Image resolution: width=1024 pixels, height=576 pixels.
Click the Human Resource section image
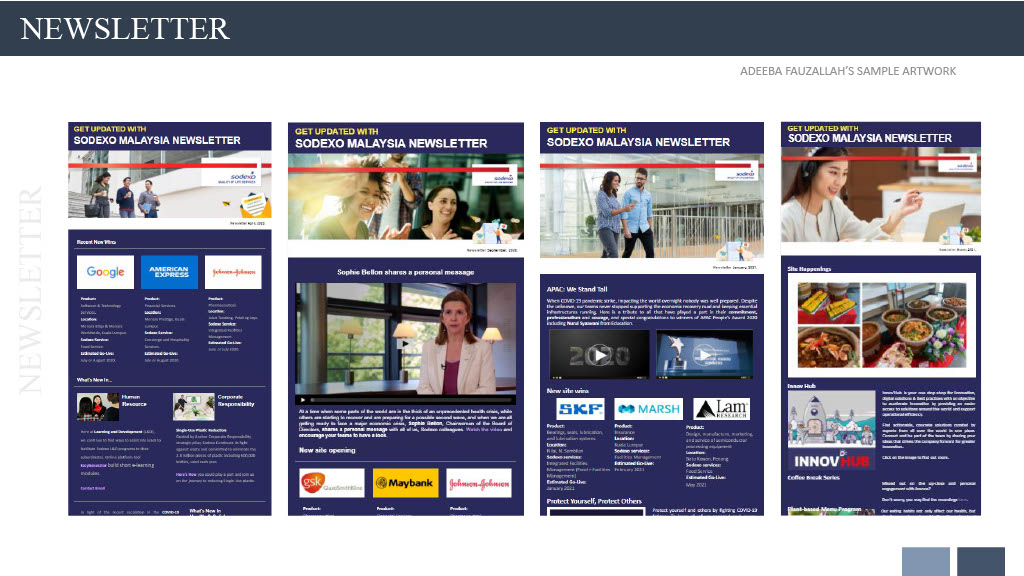click(x=97, y=405)
